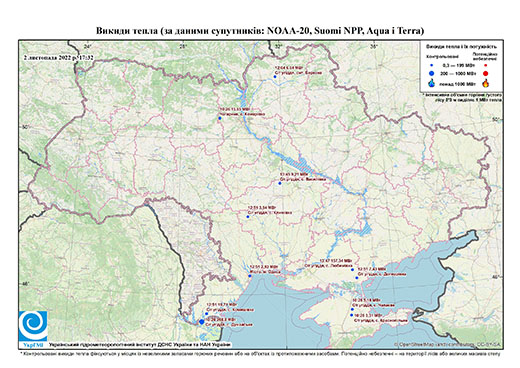520x368 pixels.
Task: Click the label text 12:51 18.79 МВт
Action: (222, 304)
